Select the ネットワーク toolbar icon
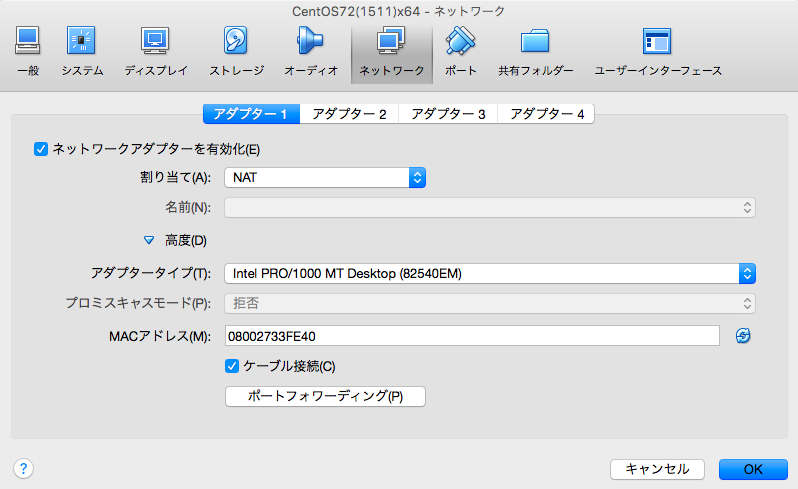 click(x=392, y=53)
